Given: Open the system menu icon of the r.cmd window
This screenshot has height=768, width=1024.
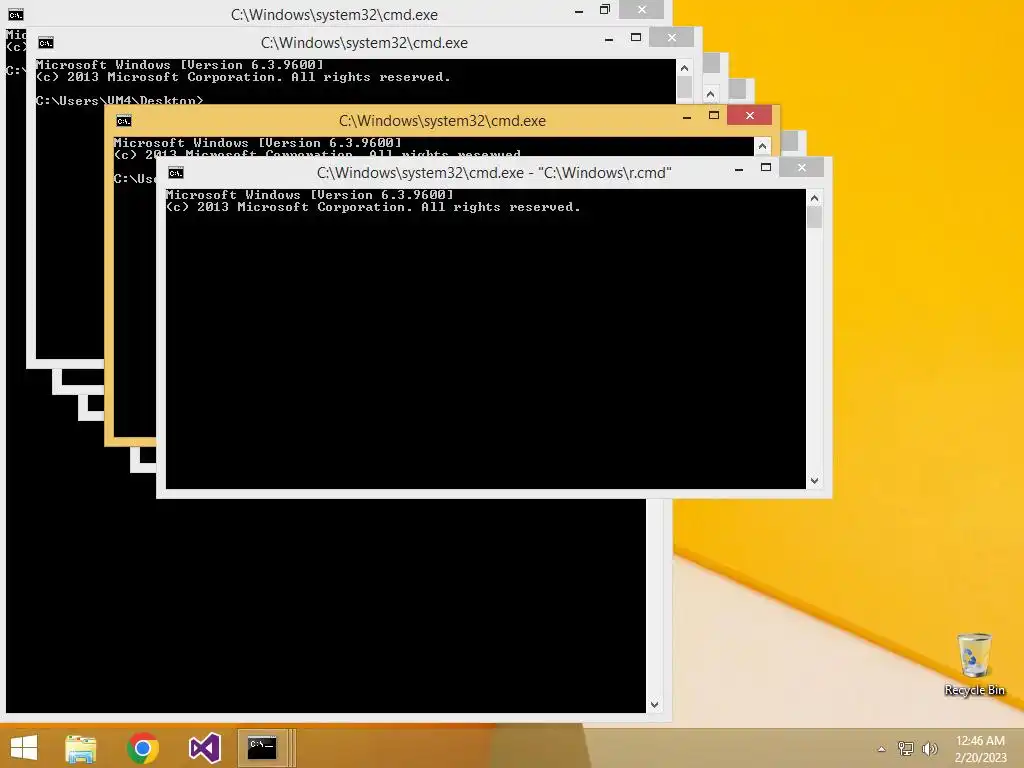Looking at the screenshot, I should pos(176,172).
